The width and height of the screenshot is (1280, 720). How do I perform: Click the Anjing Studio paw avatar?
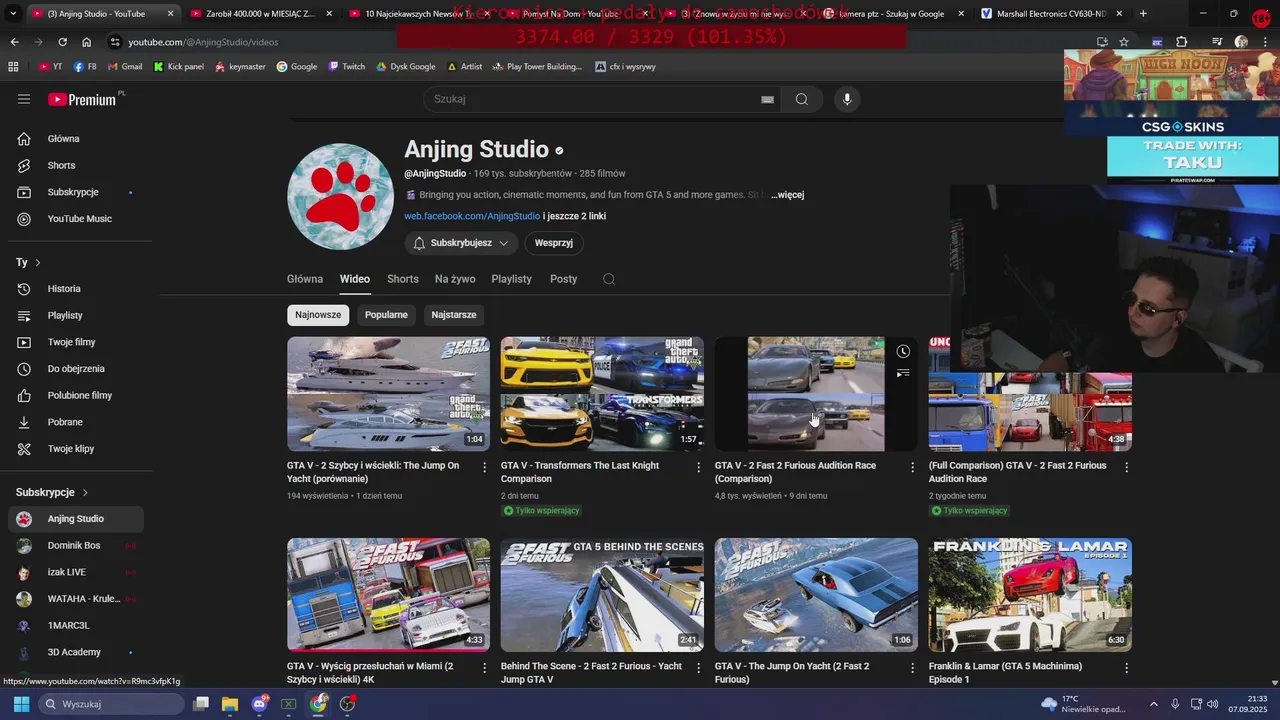pos(340,196)
